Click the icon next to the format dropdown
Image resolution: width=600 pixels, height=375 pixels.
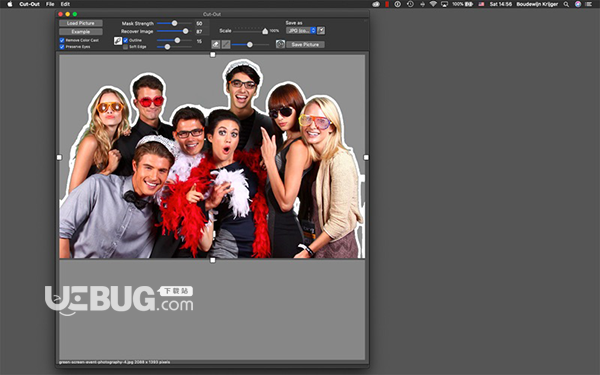coord(321,30)
